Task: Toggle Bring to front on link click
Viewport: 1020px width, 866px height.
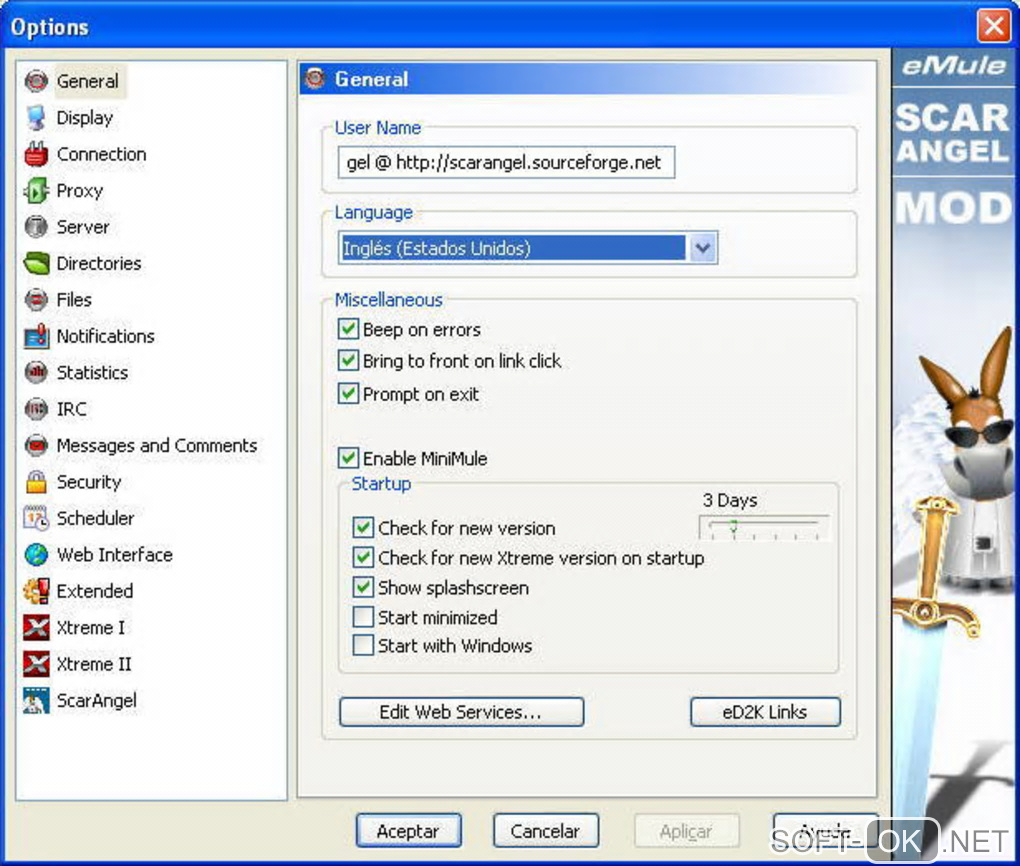Action: coord(348,360)
